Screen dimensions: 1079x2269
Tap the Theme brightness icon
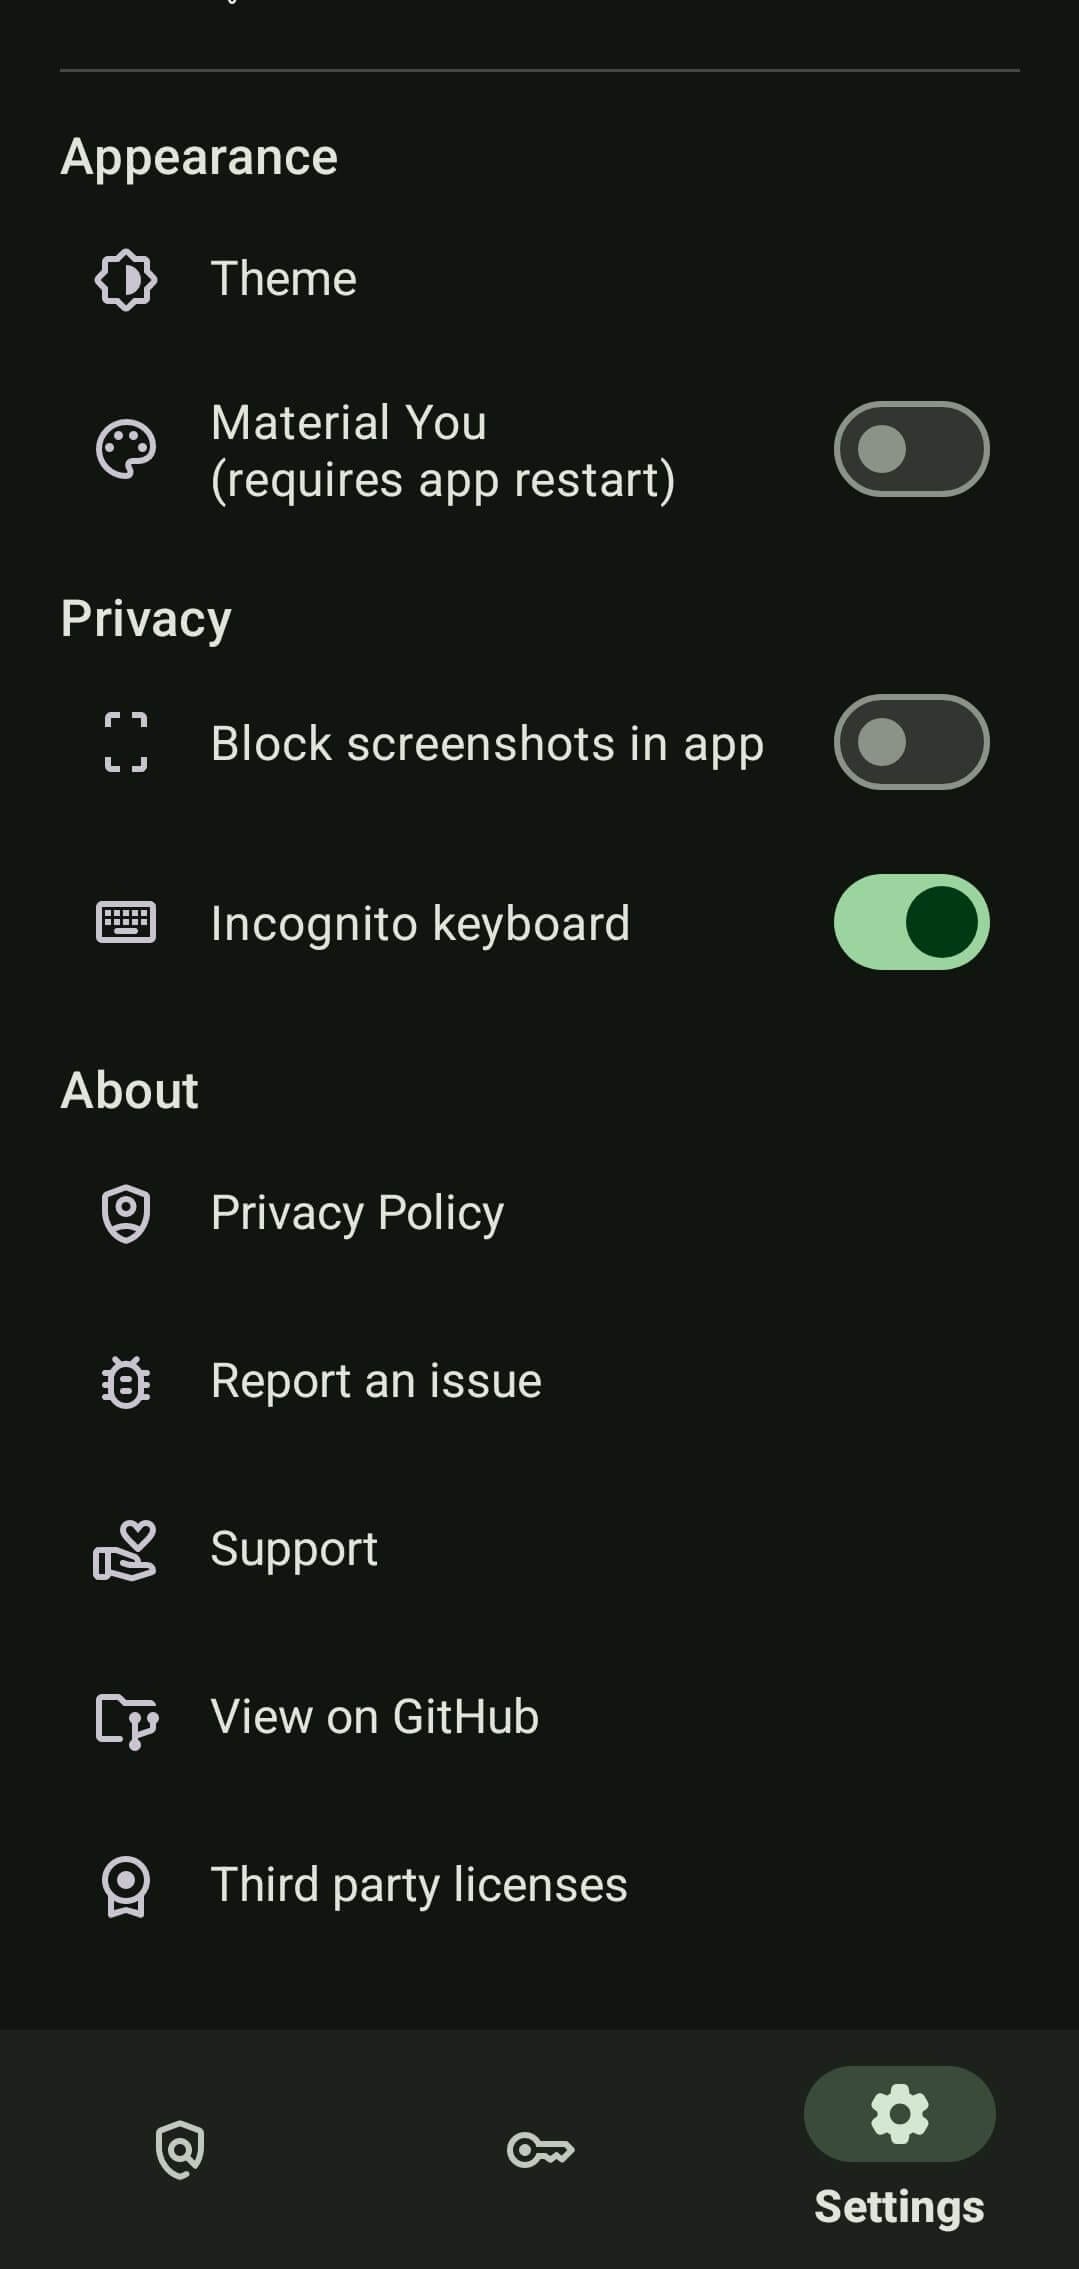pyautogui.click(x=126, y=279)
